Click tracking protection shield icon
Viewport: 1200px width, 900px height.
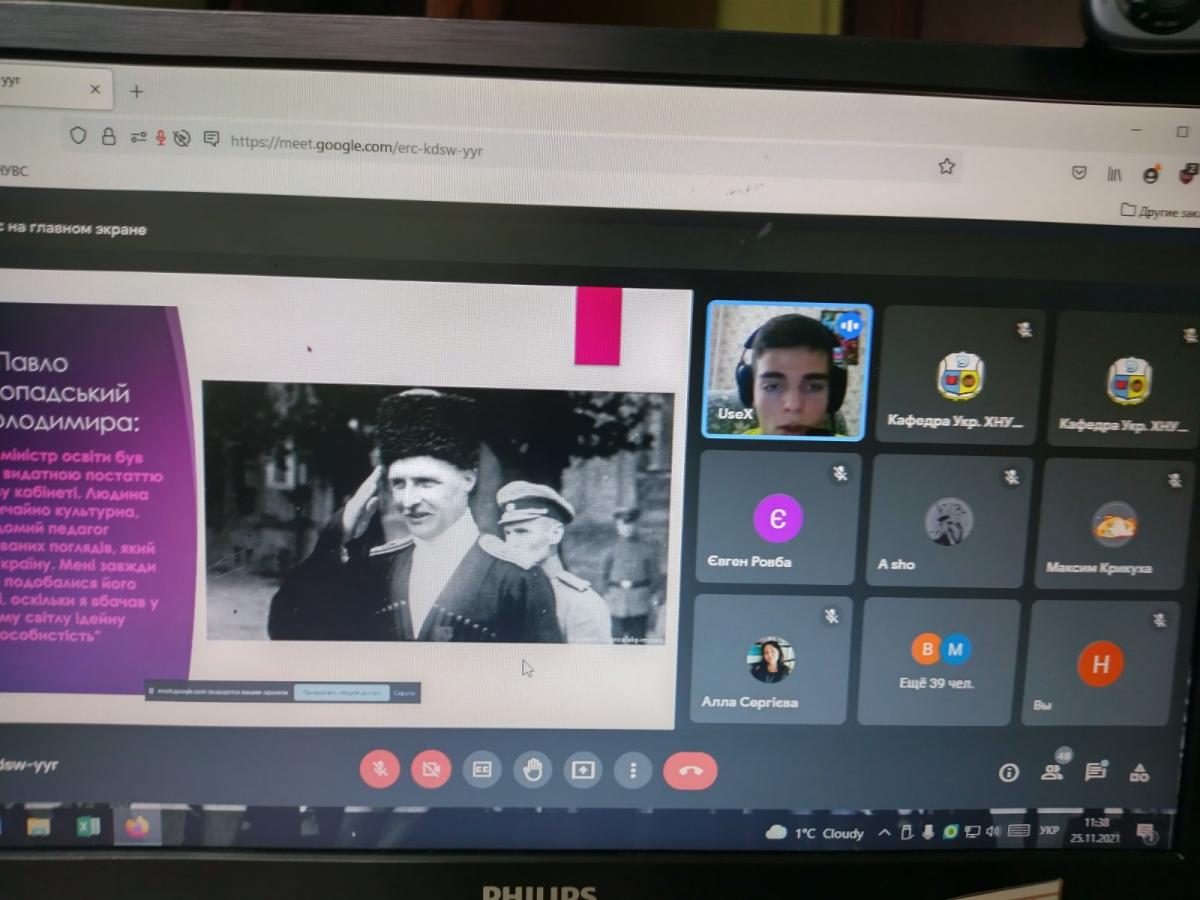(78, 135)
